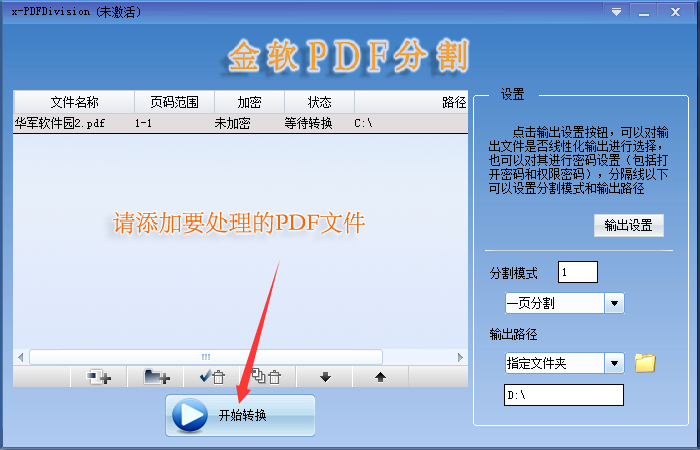The height and width of the screenshot is (450, 700).
Task: Click 开始转换 to start conversion
Action: click(x=240, y=415)
